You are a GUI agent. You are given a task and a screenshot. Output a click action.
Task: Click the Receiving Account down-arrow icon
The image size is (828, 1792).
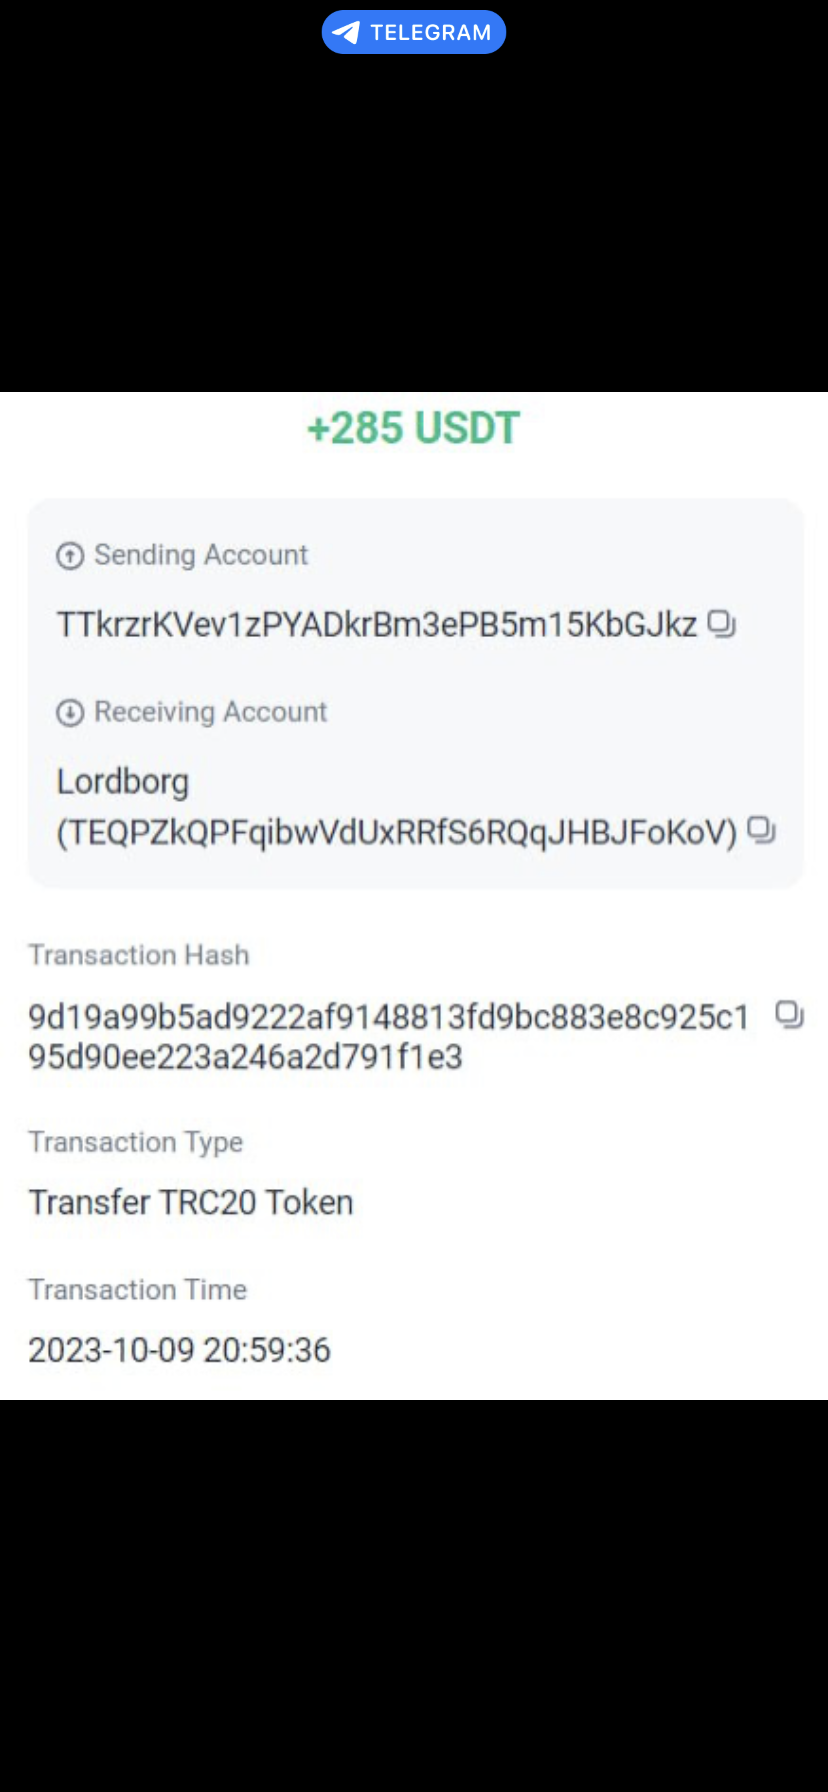[70, 713]
